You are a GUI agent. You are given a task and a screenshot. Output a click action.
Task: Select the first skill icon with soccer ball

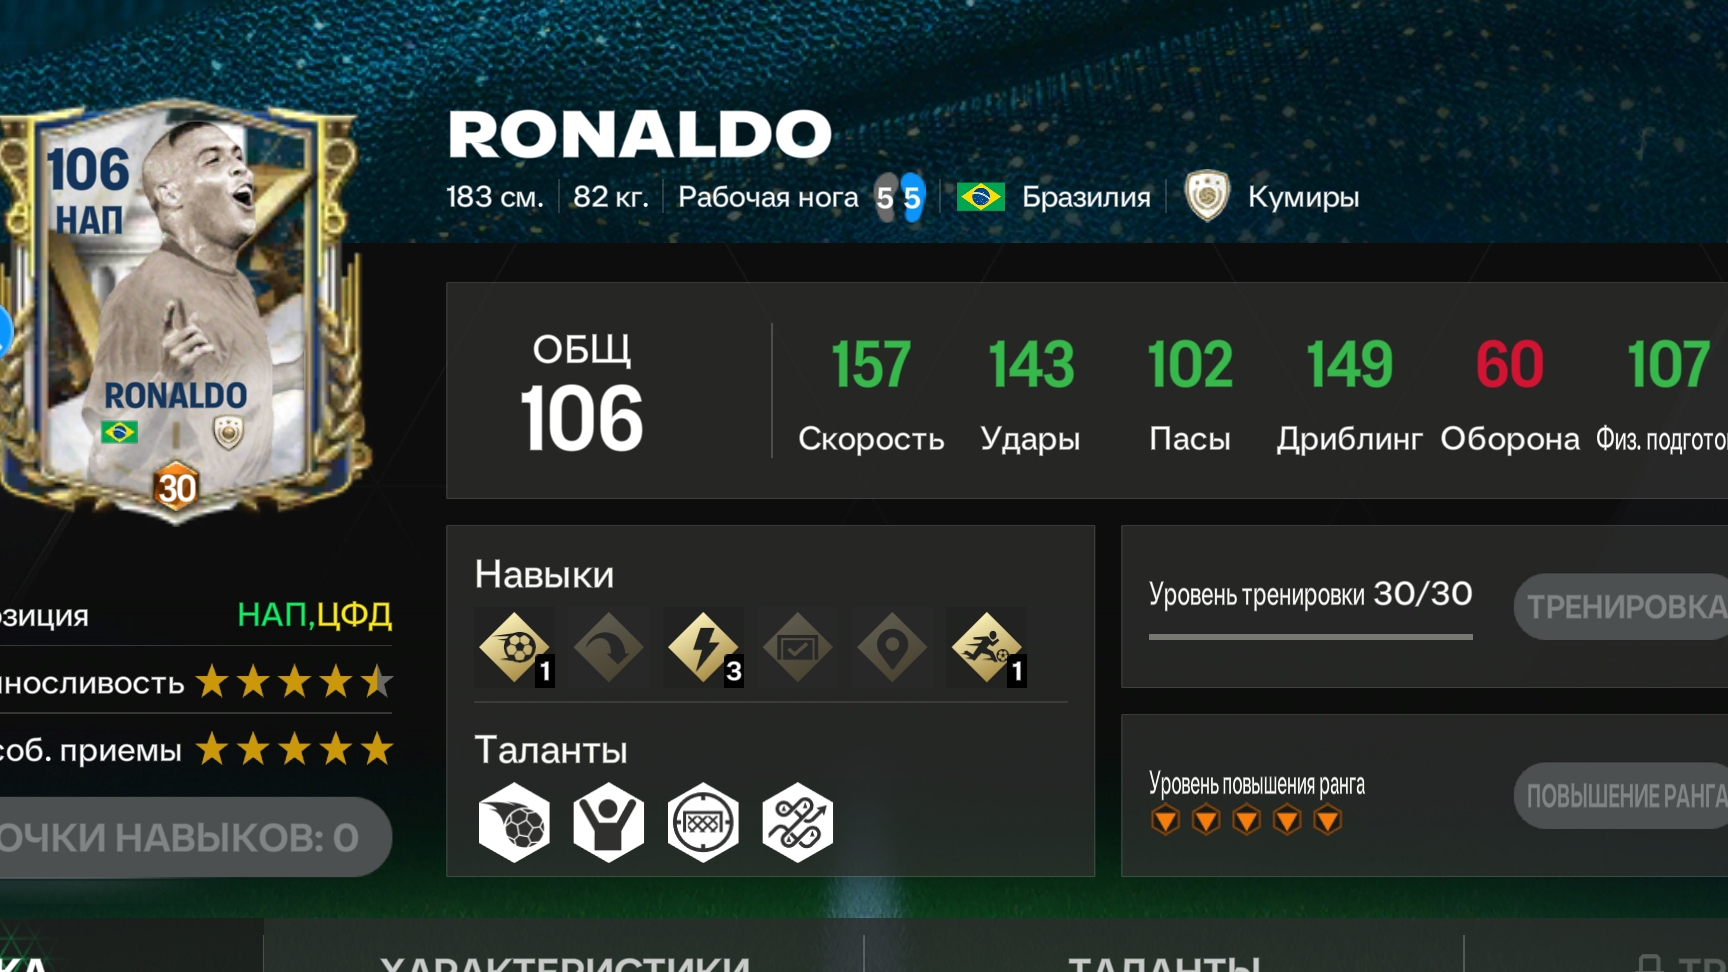coord(514,647)
